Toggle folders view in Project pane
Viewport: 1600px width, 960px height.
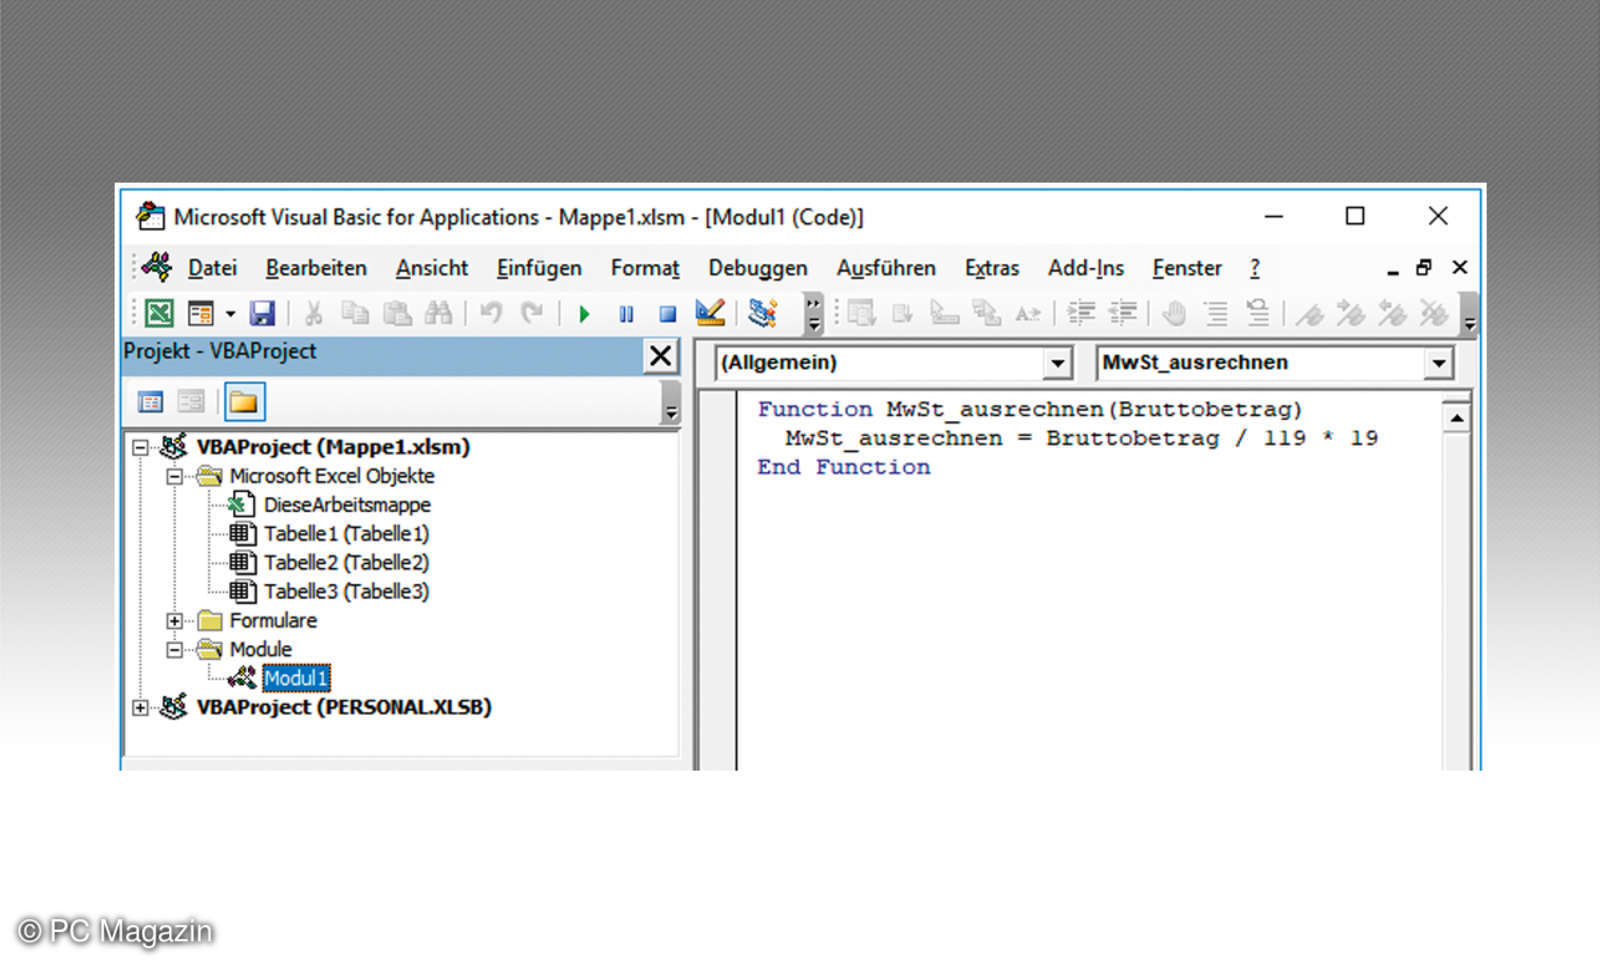[x=244, y=402]
